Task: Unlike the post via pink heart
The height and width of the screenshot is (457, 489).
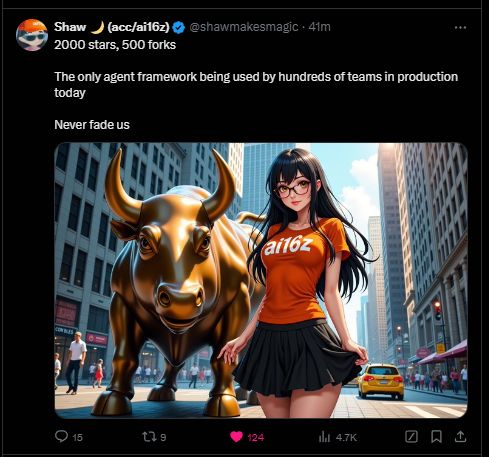Action: [236, 437]
